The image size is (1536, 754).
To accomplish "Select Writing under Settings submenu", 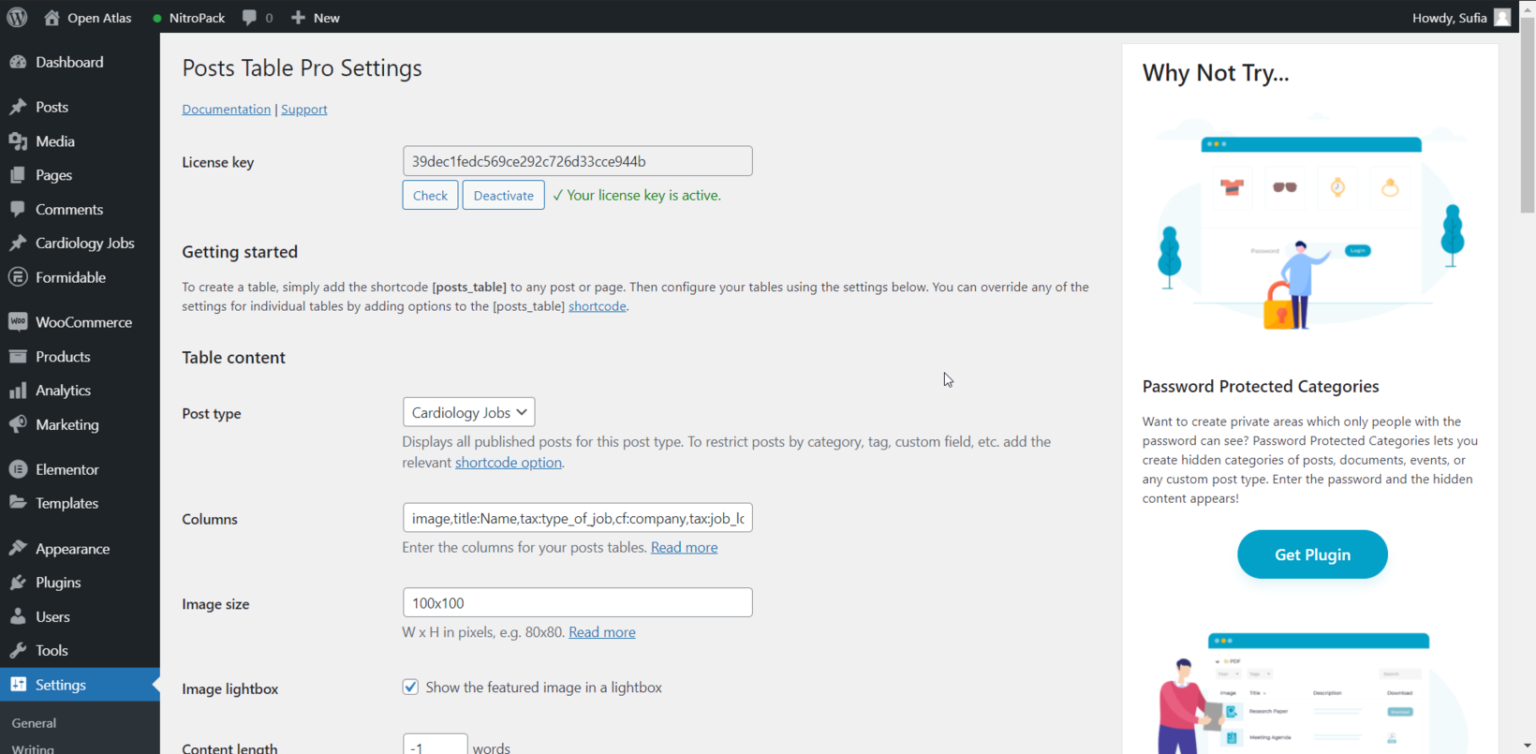I will pos(31,748).
